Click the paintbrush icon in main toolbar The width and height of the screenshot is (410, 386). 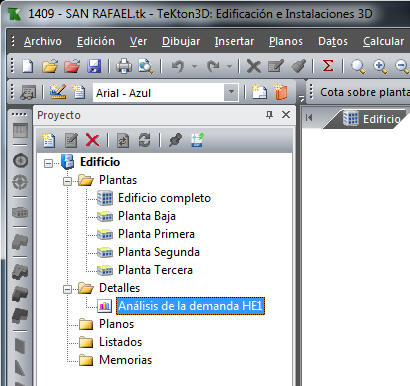coord(298,66)
